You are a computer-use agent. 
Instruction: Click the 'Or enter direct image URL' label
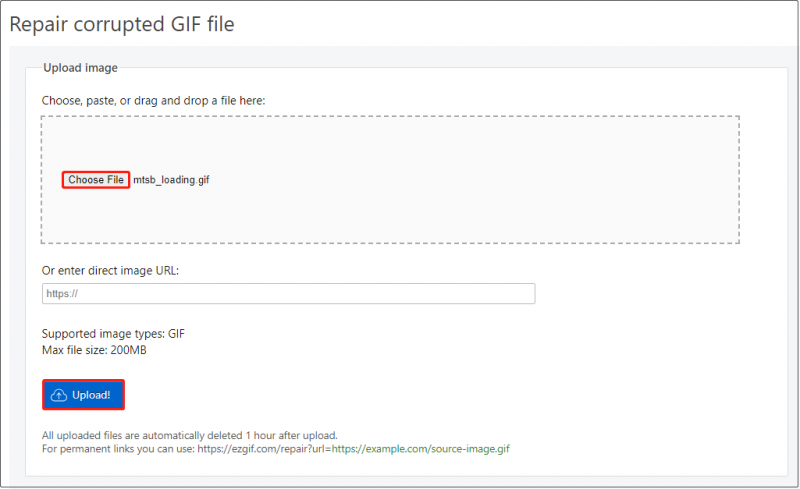tap(110, 271)
